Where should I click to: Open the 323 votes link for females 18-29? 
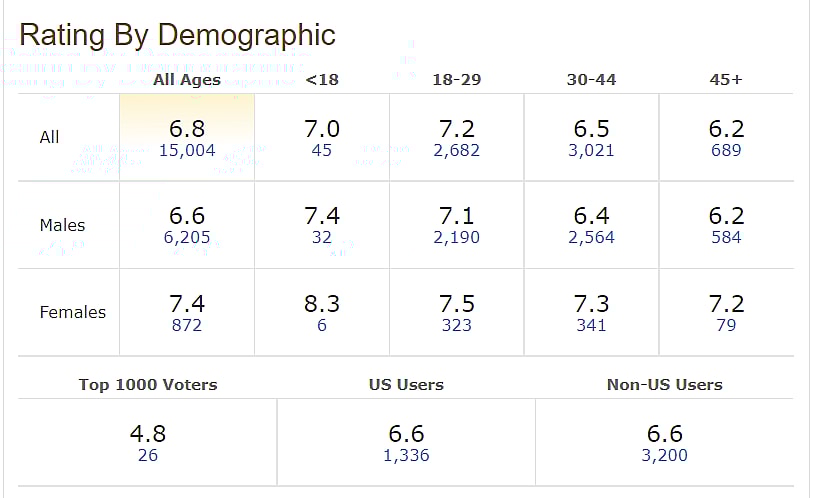click(x=456, y=325)
